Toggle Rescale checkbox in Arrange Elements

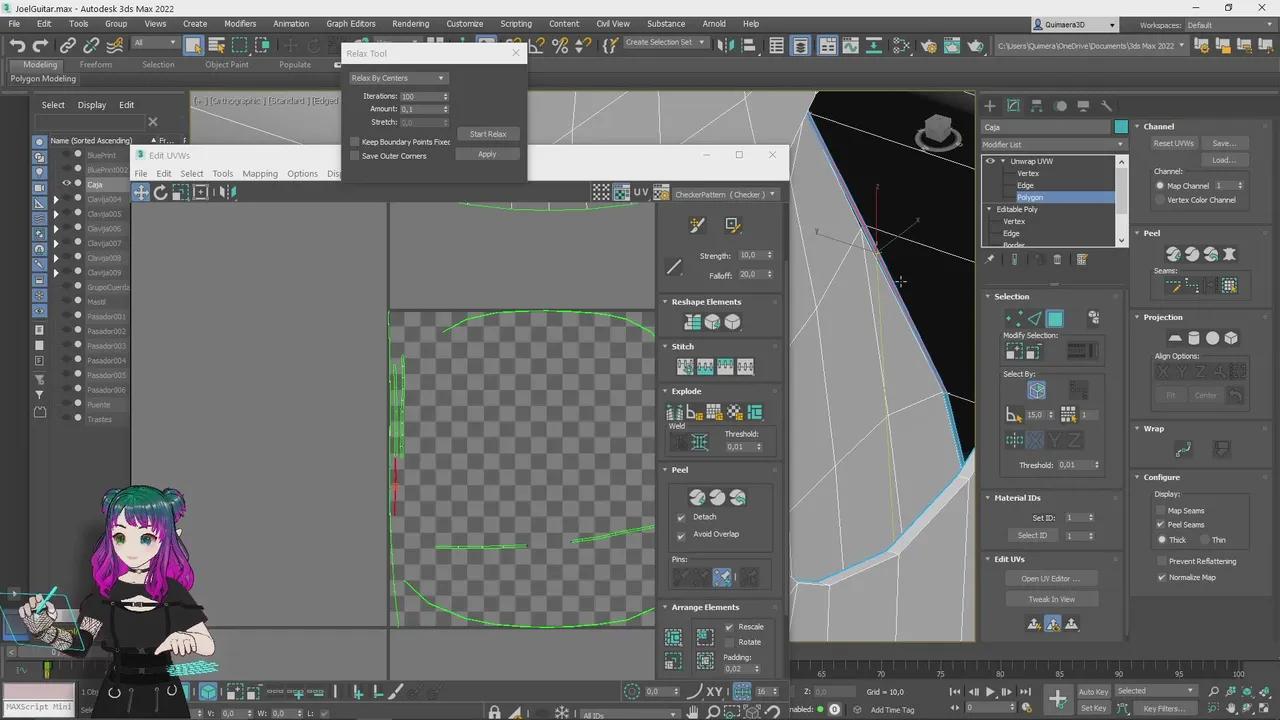click(729, 627)
